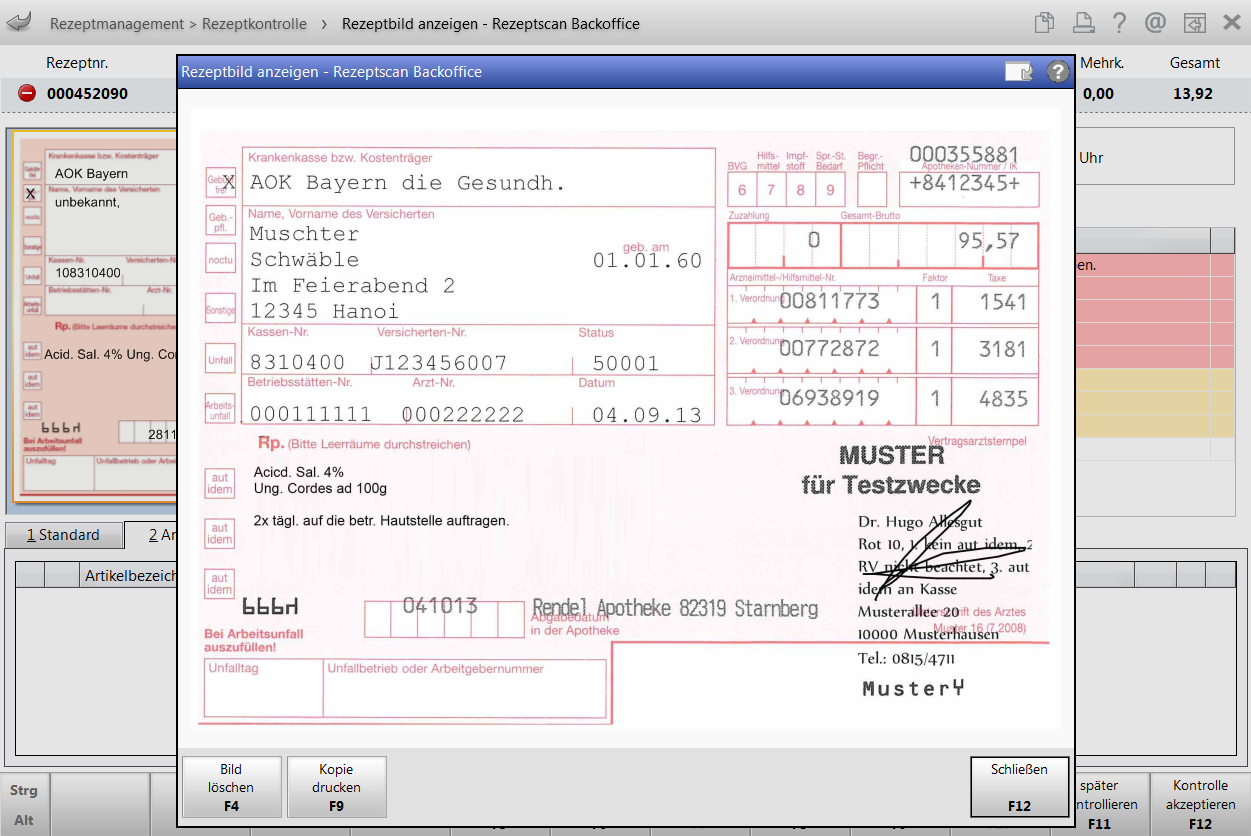
Task: Click the @ contact icon
Action: click(1156, 22)
